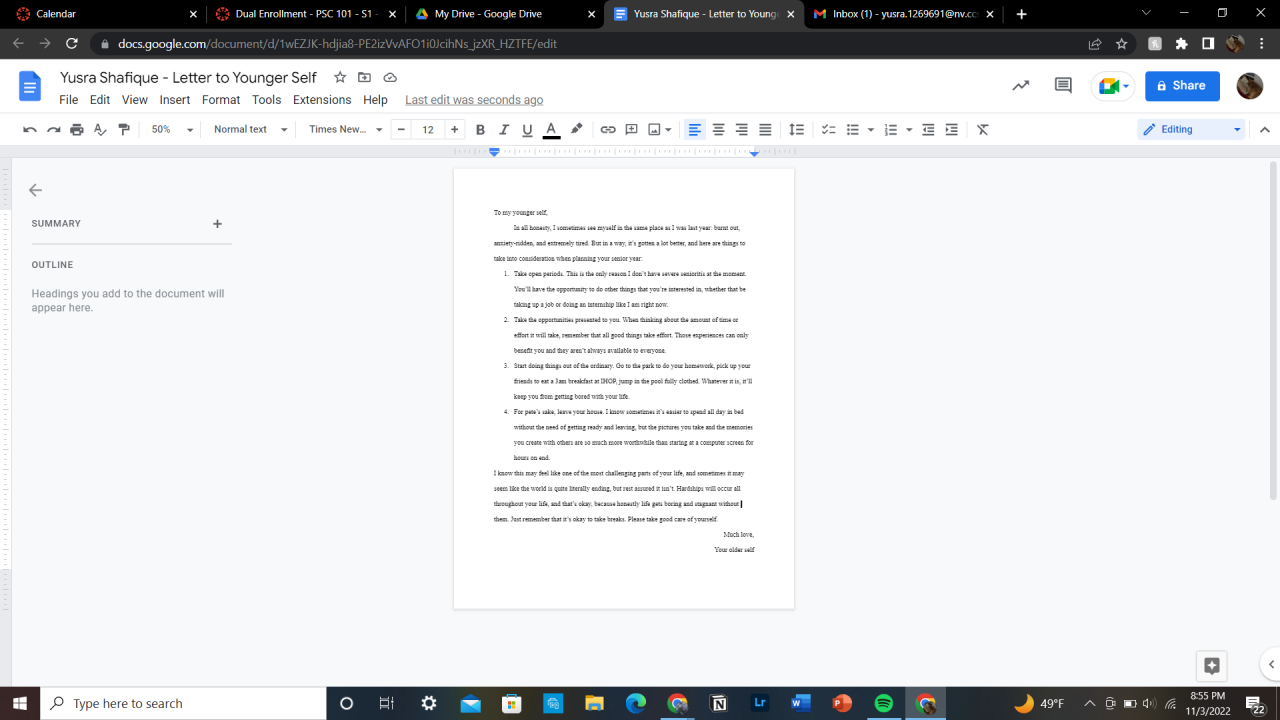Clear formatting from selected text
The image size is (1280, 720).
(983, 129)
